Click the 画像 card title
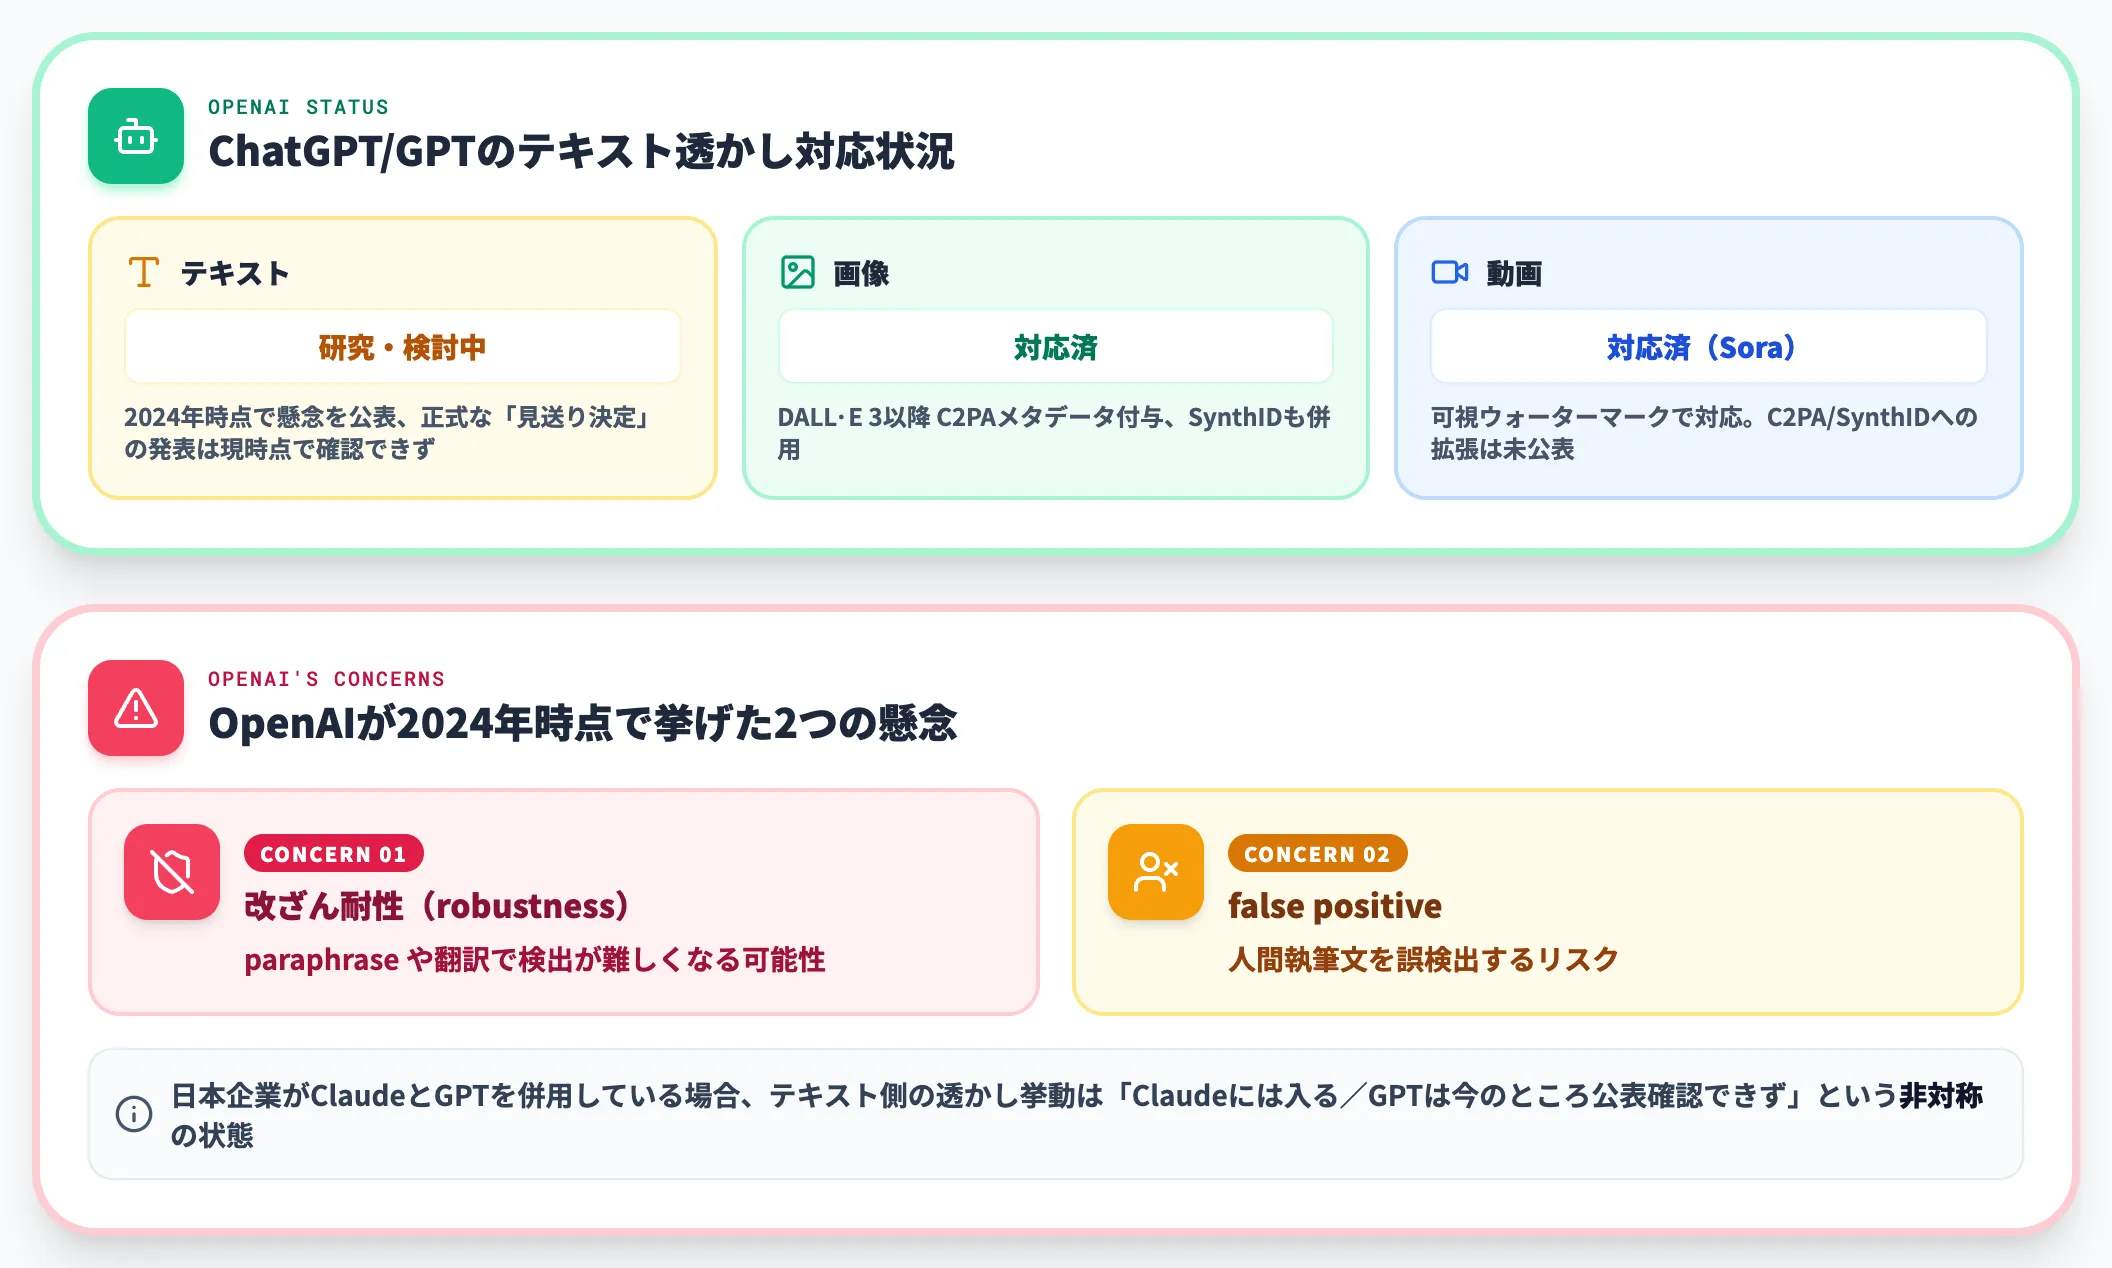 click(861, 273)
